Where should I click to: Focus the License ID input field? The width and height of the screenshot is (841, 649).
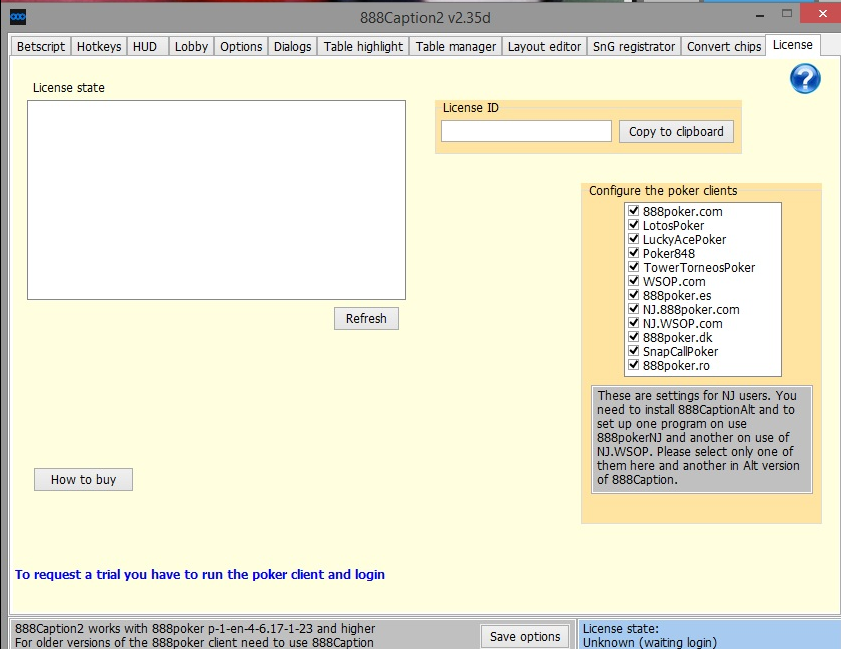coord(526,131)
